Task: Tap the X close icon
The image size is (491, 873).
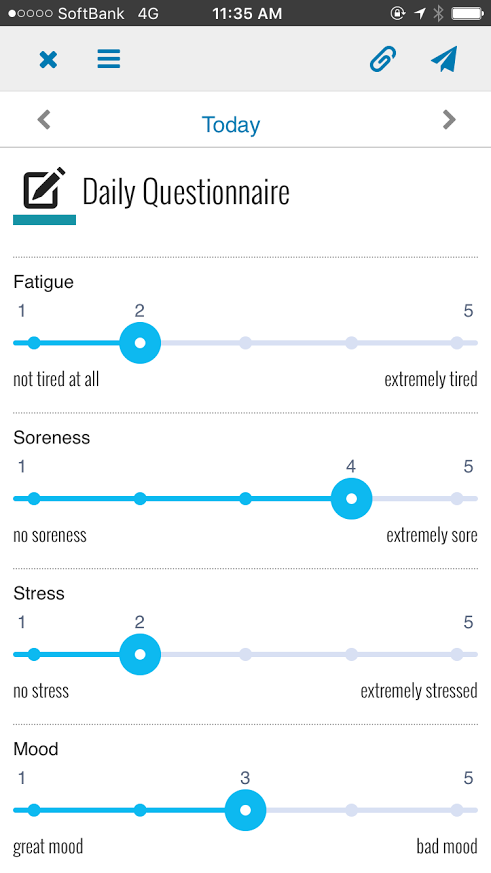Action: (48, 59)
